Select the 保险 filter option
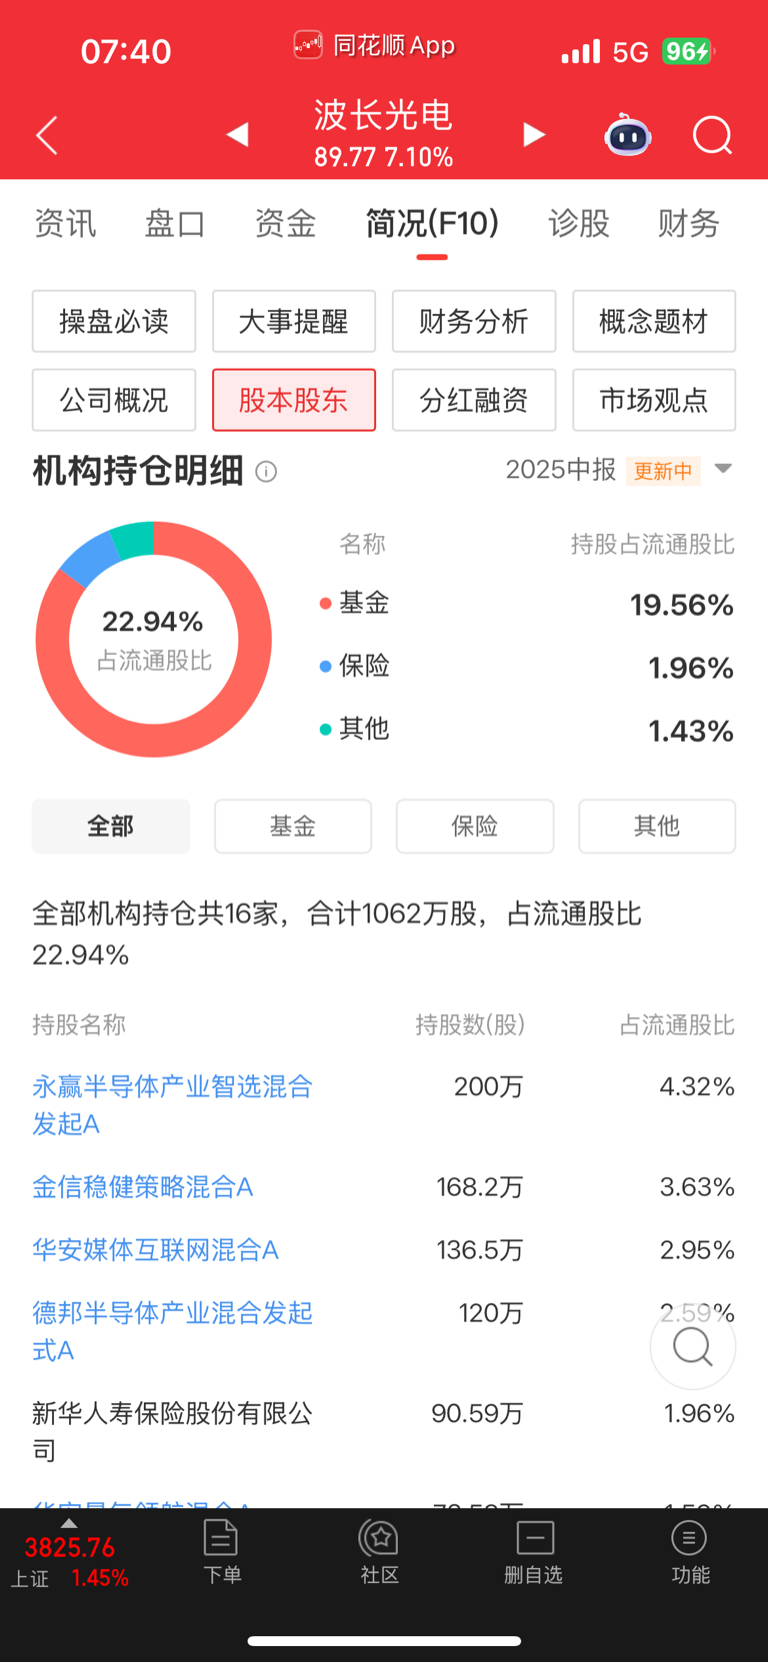Image resolution: width=768 pixels, height=1663 pixels. 475,826
